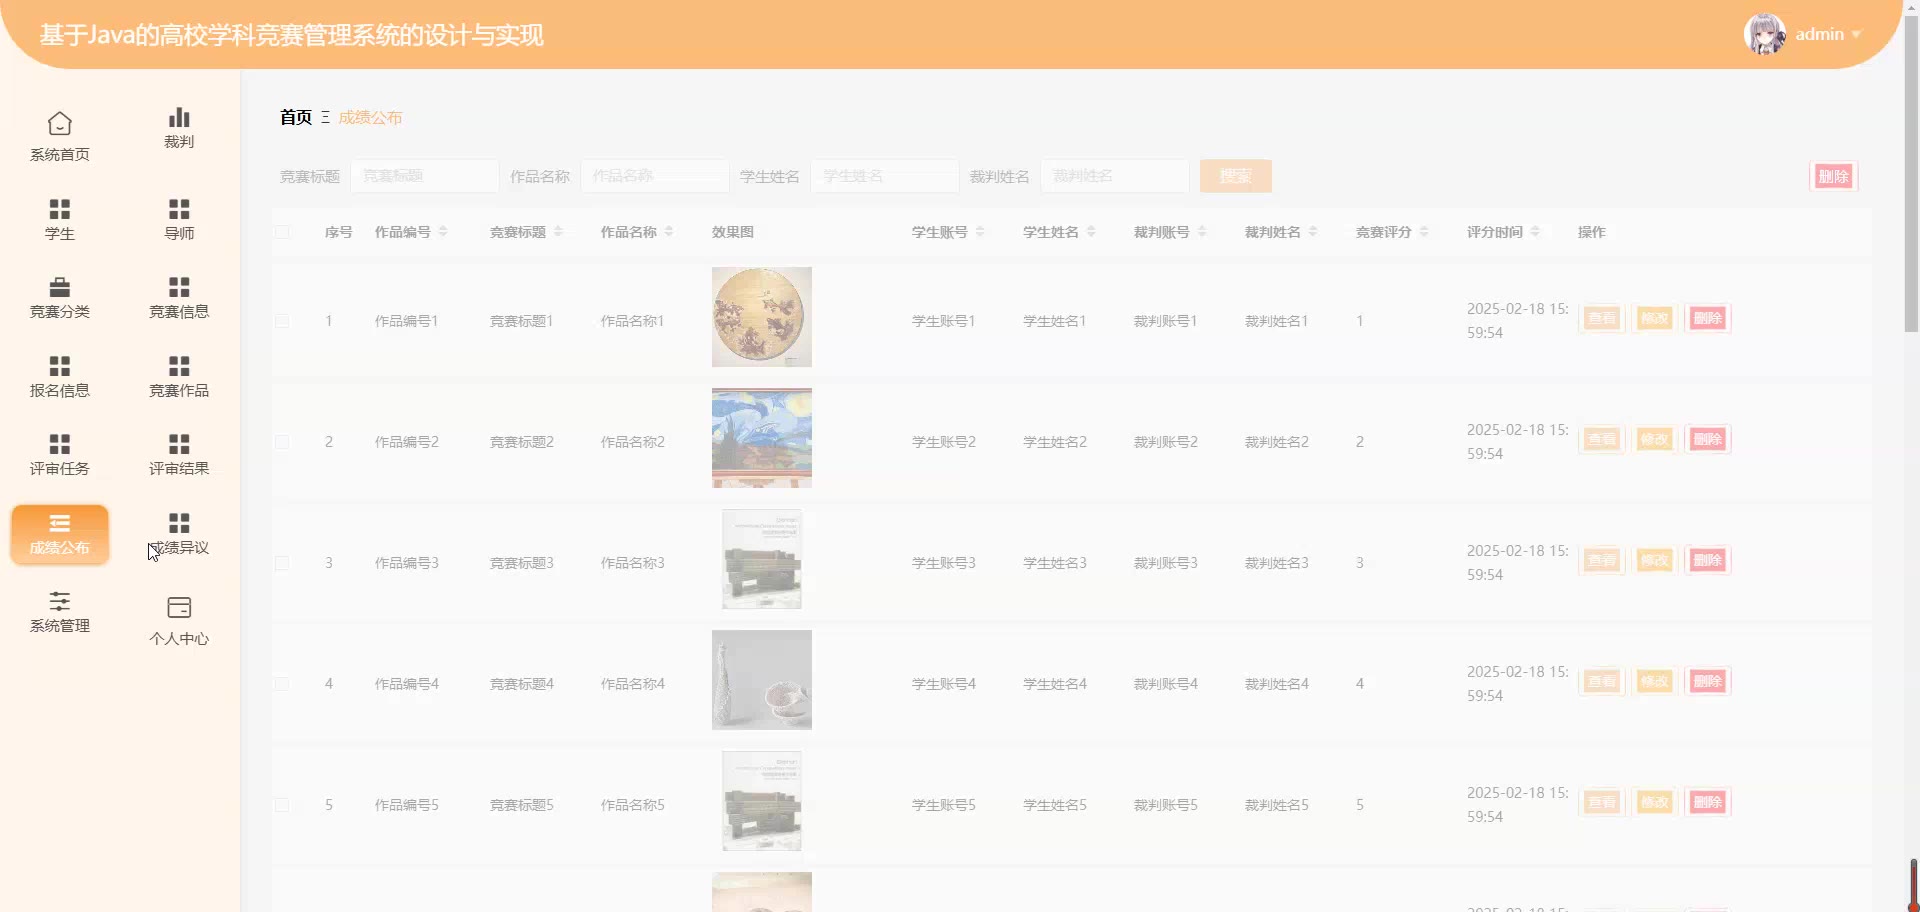
Task: Open the admin user dropdown arrow
Action: point(1856,35)
